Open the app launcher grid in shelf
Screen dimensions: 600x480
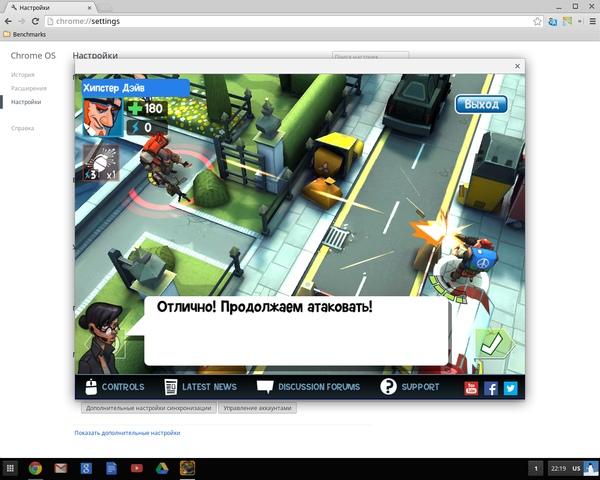pos(10,468)
